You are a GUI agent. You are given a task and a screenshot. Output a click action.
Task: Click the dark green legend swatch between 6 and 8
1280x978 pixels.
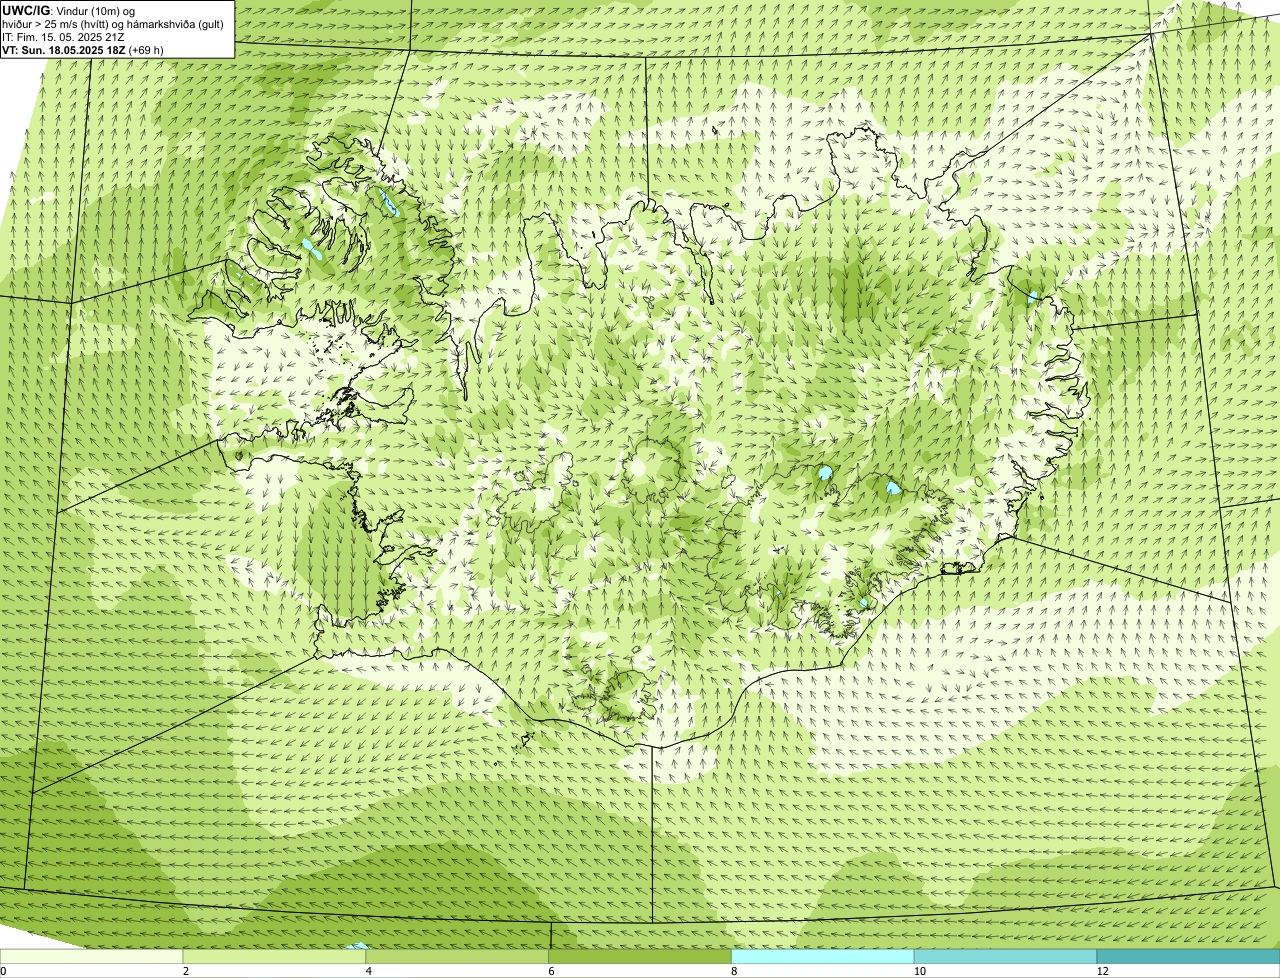tap(641, 957)
